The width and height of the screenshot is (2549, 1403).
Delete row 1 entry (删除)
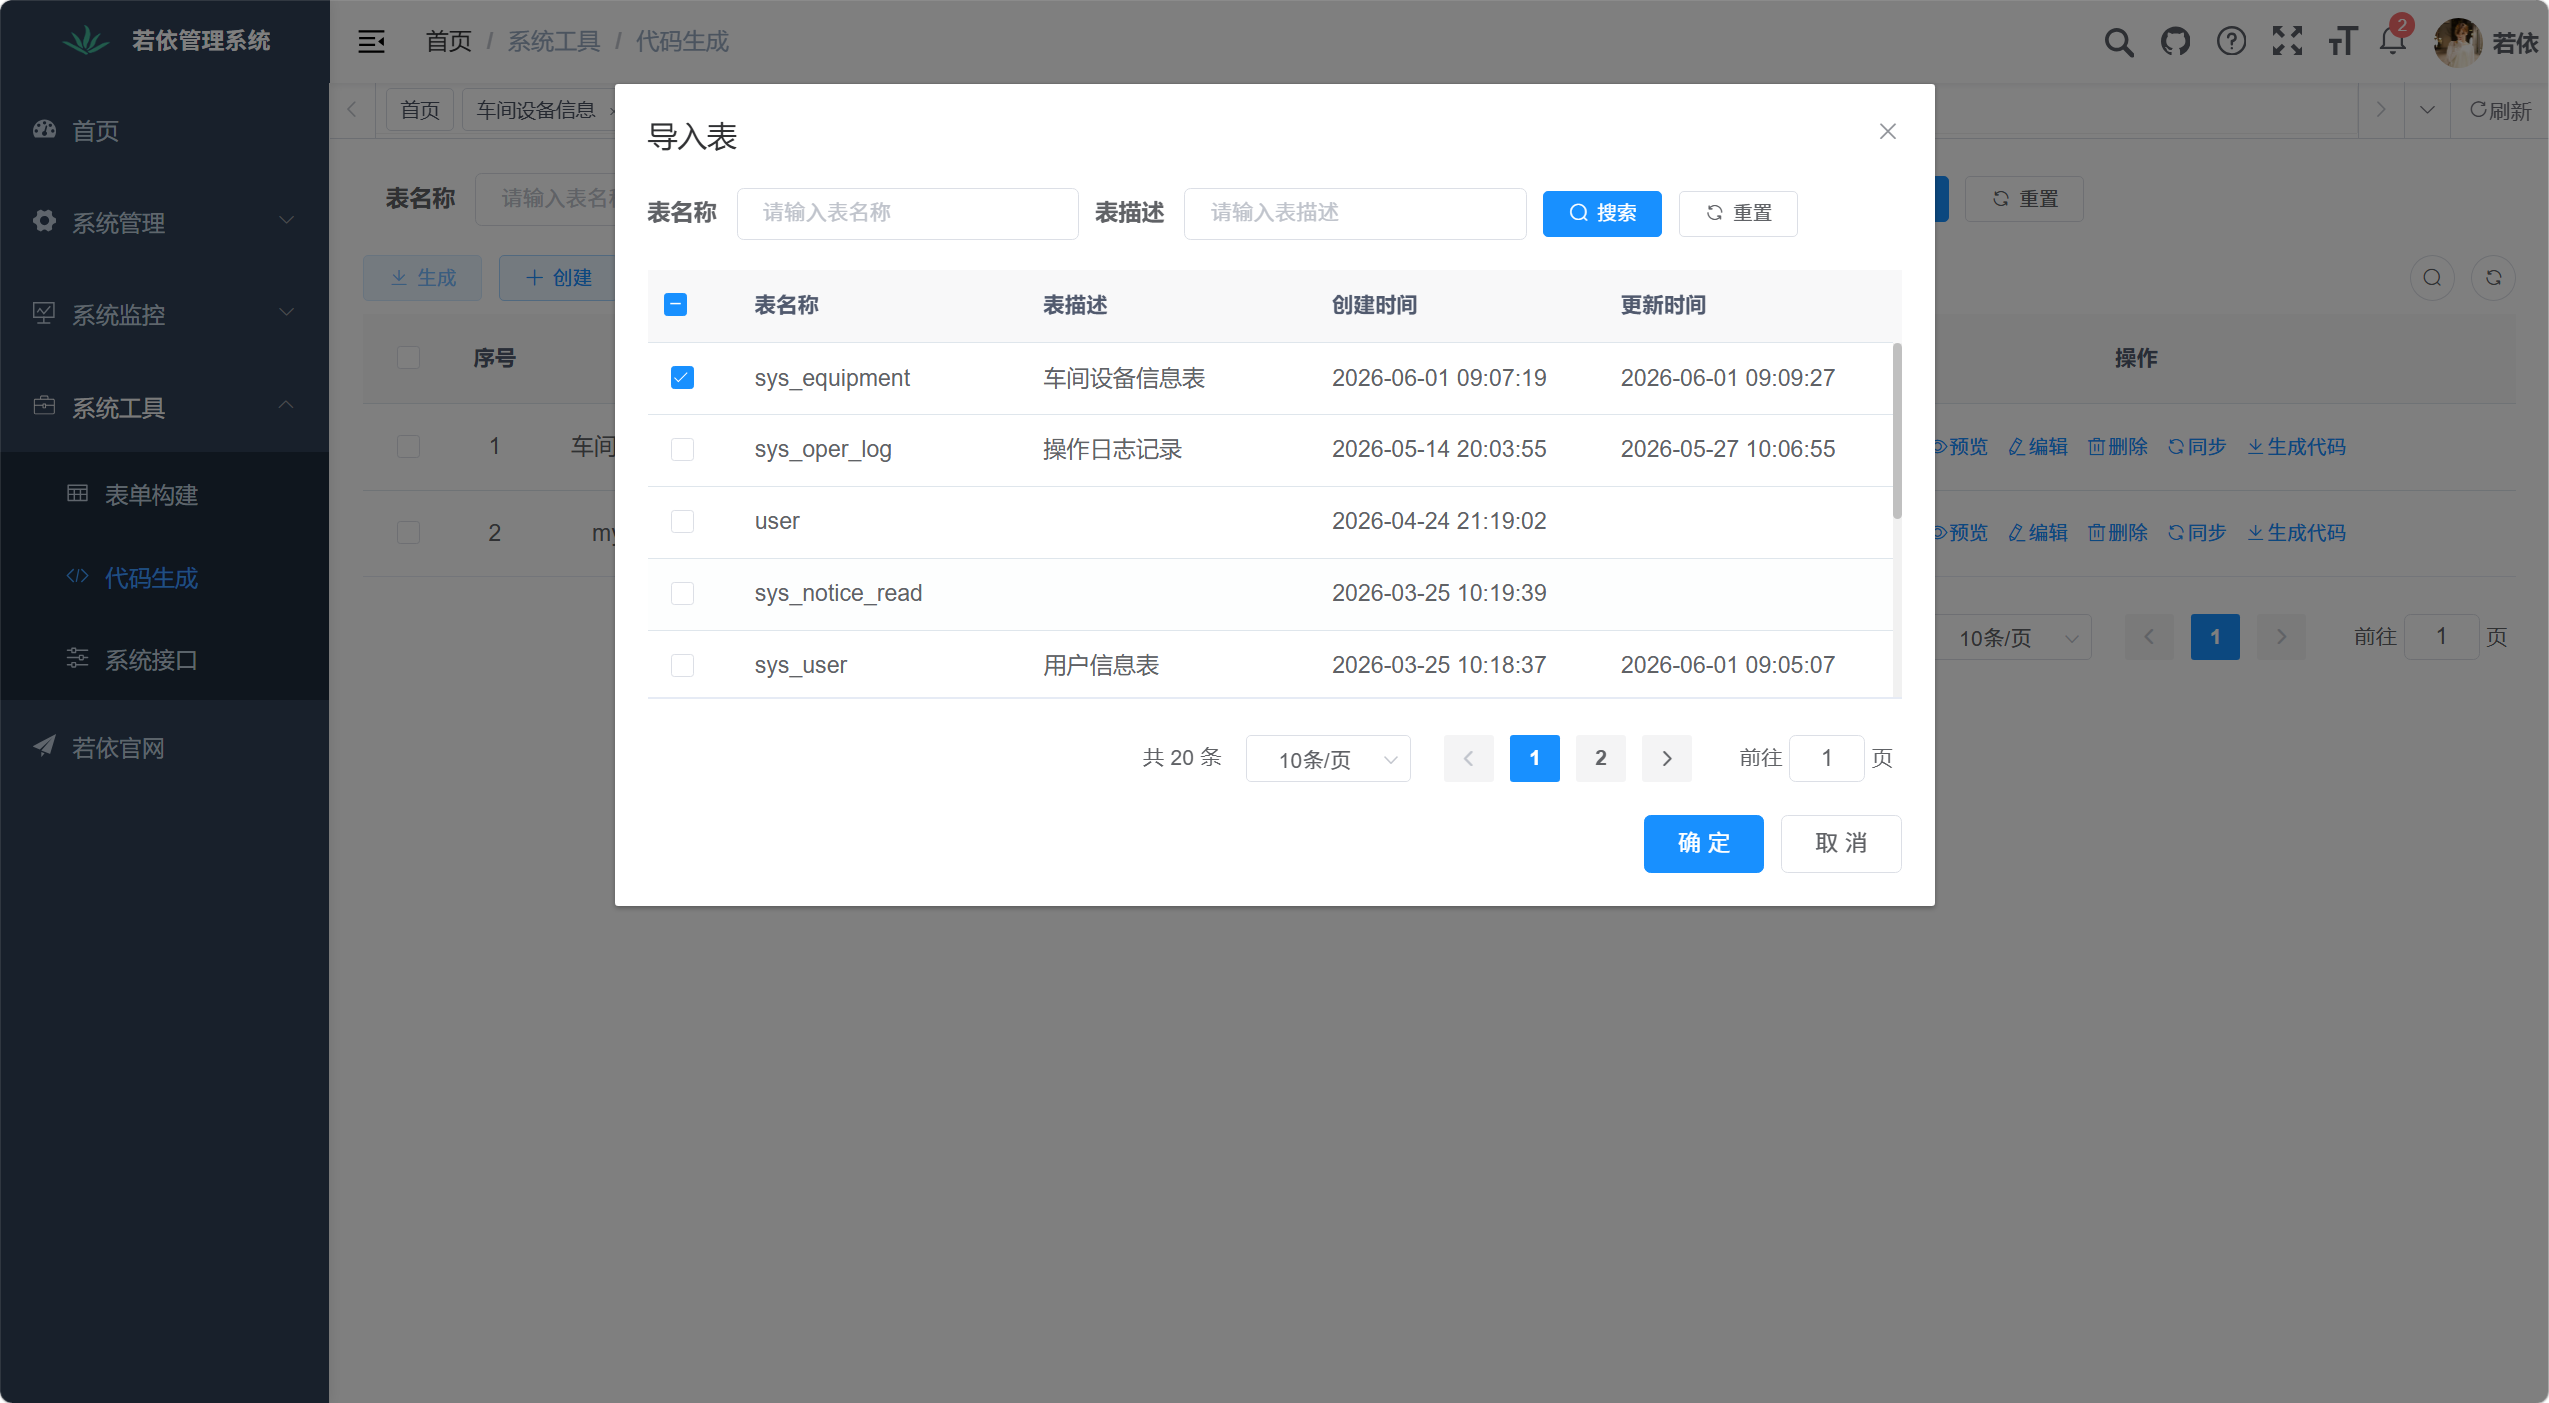click(x=2117, y=447)
